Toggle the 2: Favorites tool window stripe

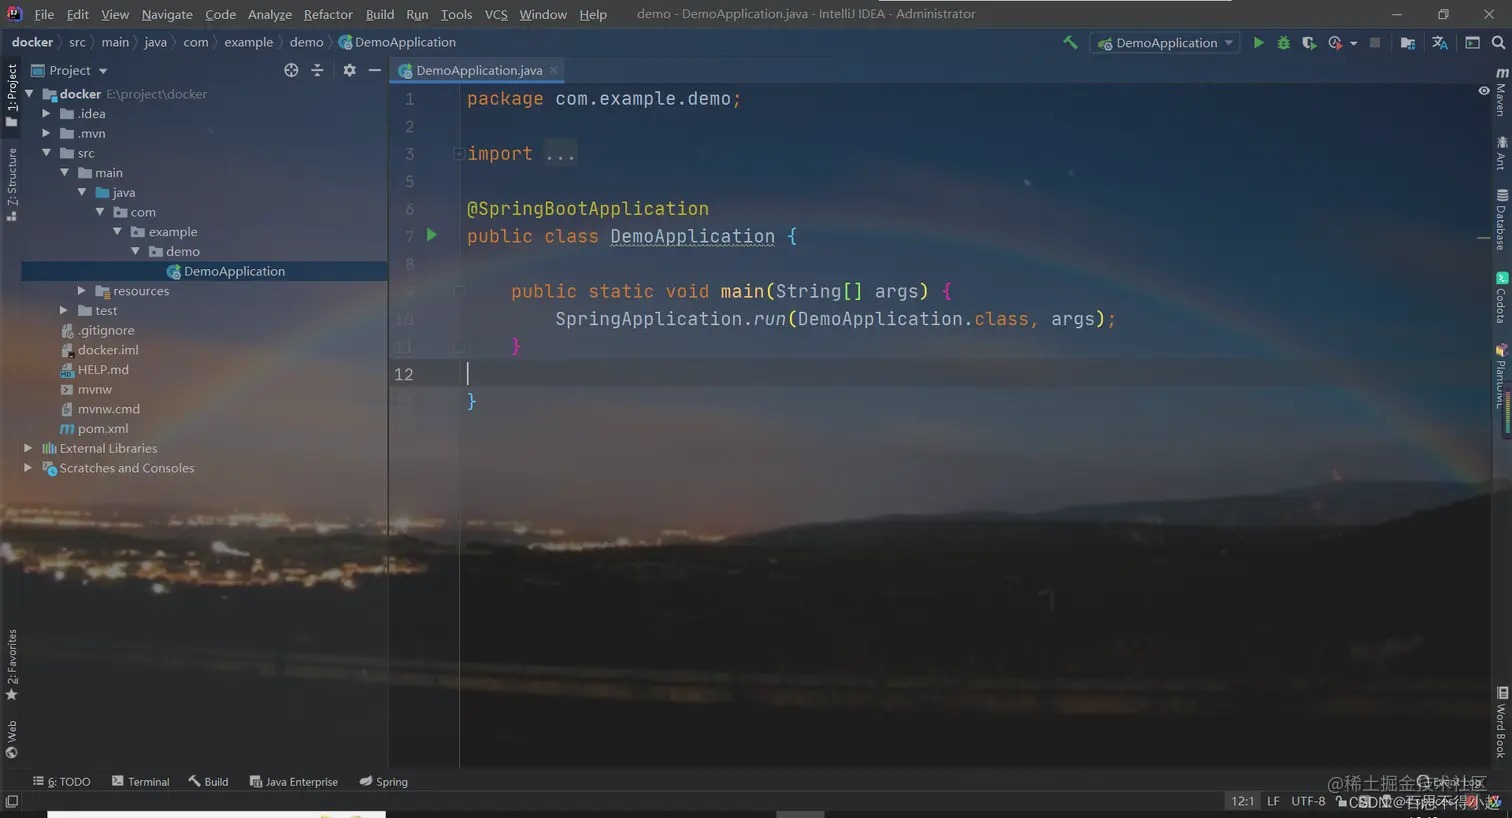click(x=11, y=664)
